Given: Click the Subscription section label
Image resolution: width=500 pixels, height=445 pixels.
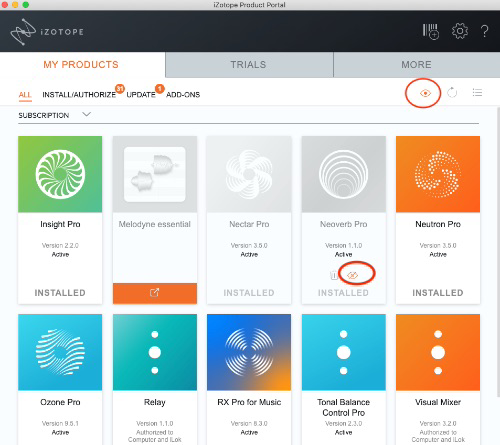Looking at the screenshot, I should [44, 116].
